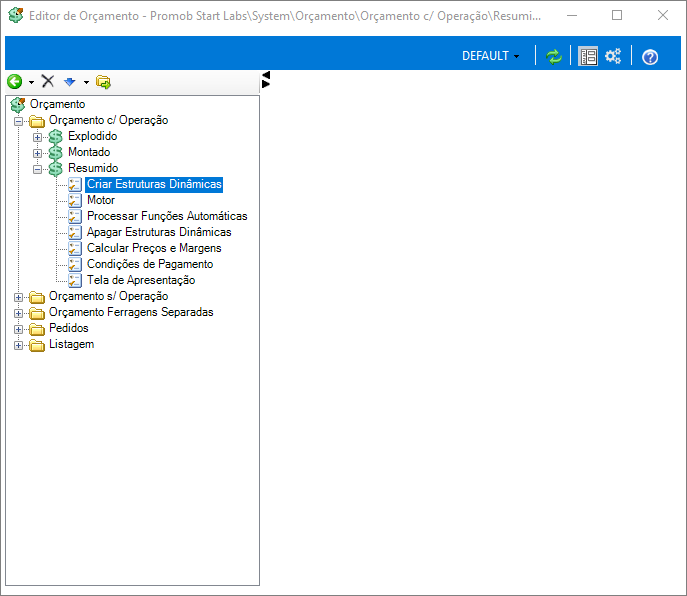Click the Resumido dollar icon
Screen dimensions: 687x596
(x=55, y=169)
